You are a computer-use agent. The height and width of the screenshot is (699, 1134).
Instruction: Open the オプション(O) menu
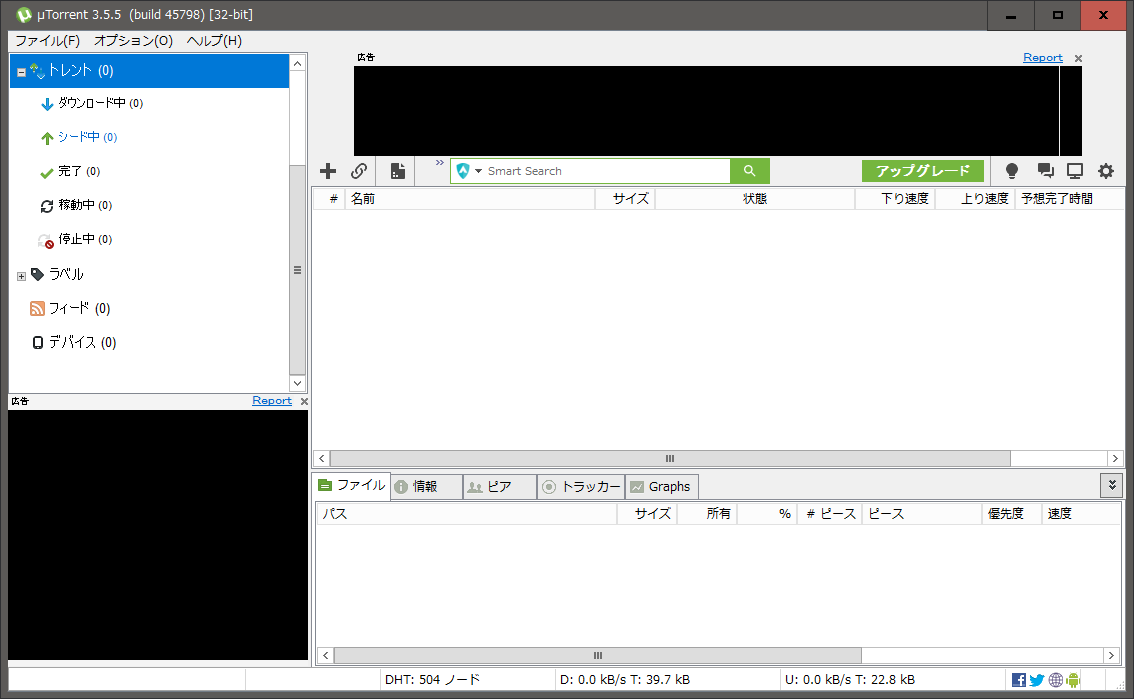[133, 41]
